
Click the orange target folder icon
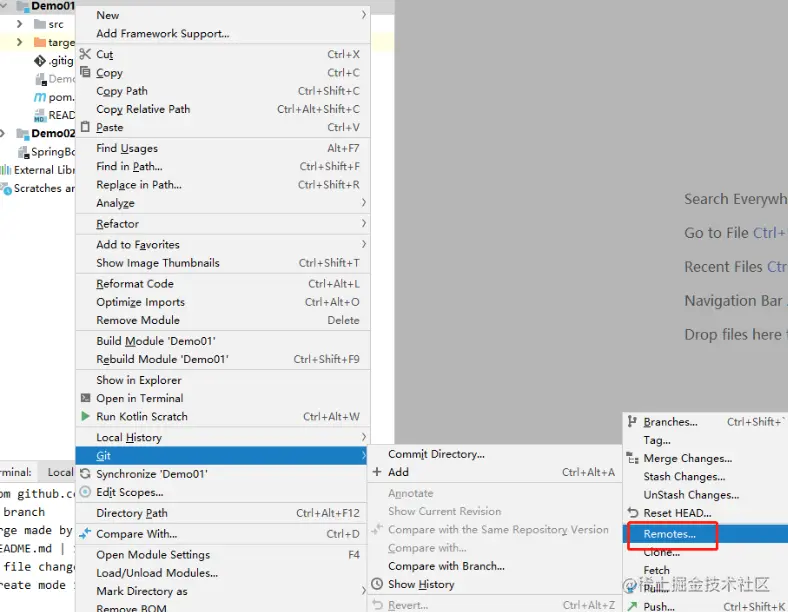pos(40,42)
